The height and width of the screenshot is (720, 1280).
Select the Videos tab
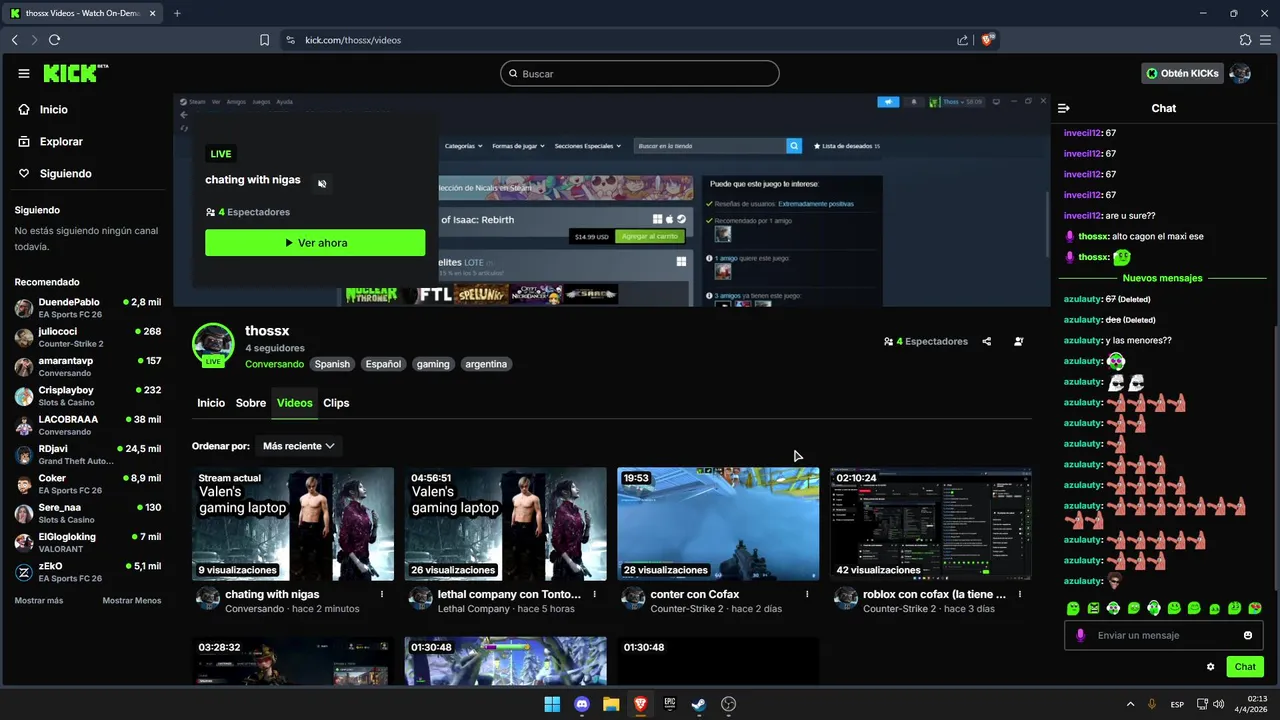tap(295, 403)
